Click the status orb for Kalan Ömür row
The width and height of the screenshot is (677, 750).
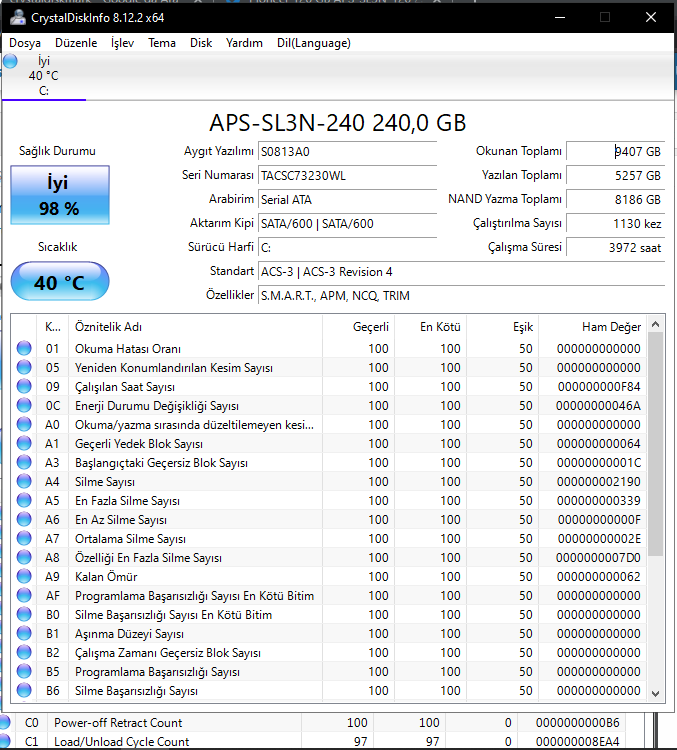(23, 577)
